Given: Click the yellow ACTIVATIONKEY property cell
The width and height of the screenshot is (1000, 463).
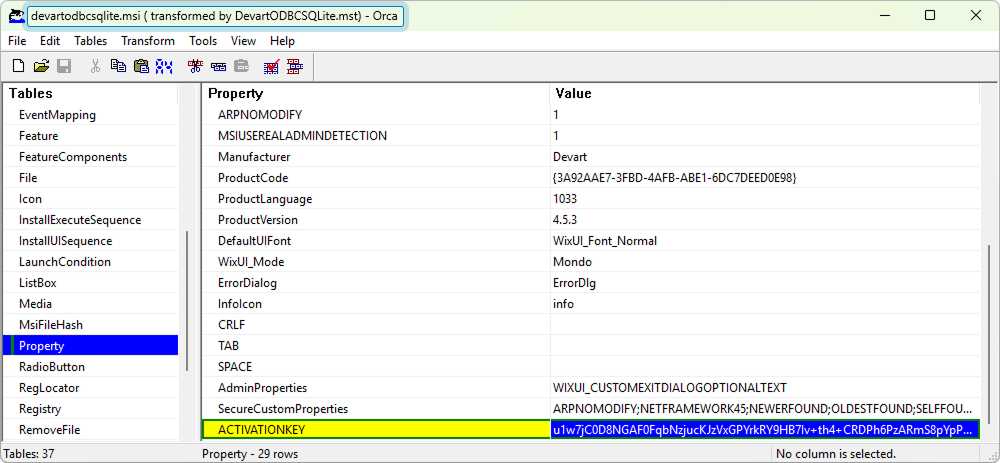Looking at the screenshot, I should coord(376,430).
